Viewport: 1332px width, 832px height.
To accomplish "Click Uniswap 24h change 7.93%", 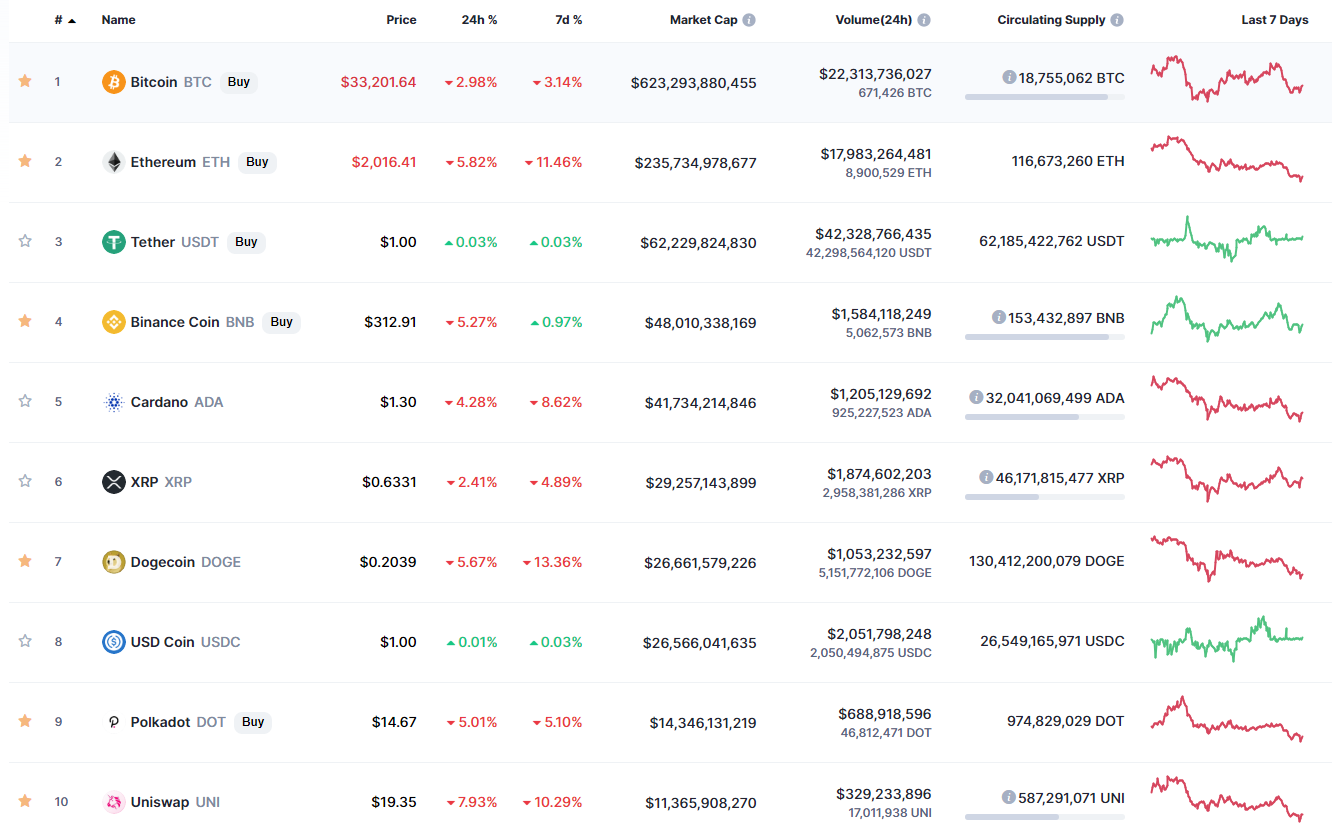I will click(471, 802).
